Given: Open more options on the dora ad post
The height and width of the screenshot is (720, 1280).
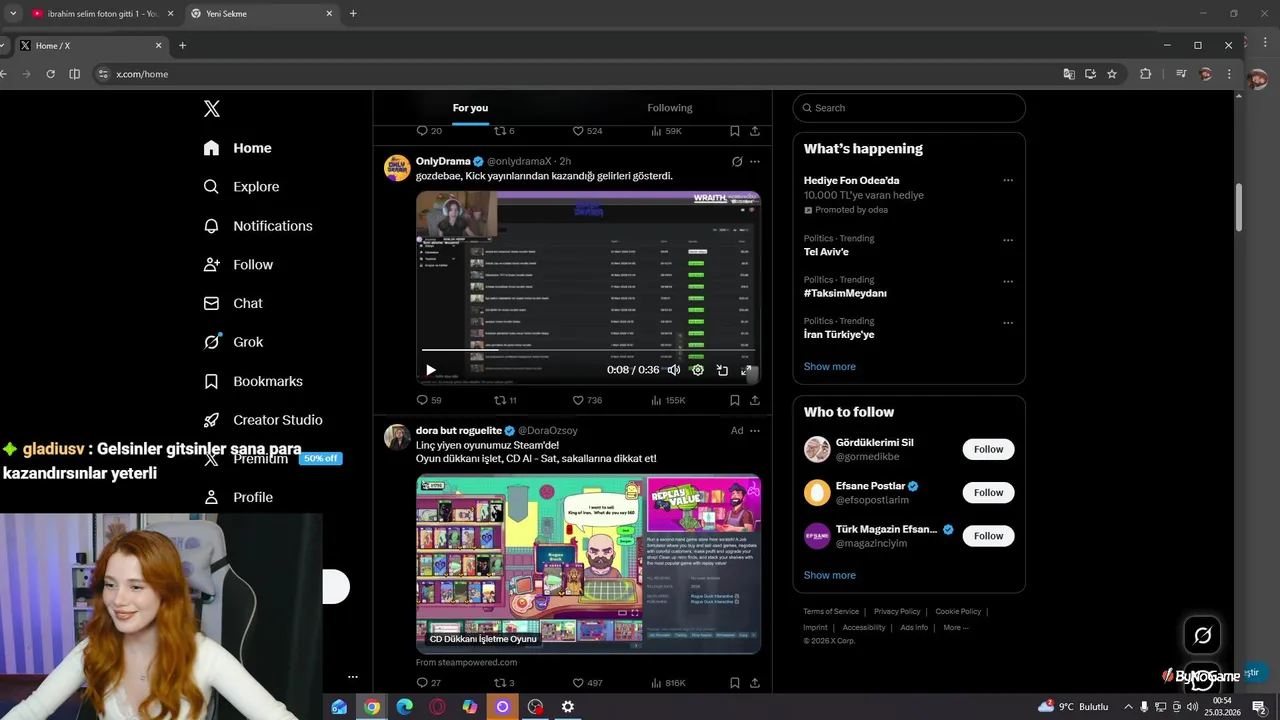Looking at the screenshot, I should click(x=755, y=431).
